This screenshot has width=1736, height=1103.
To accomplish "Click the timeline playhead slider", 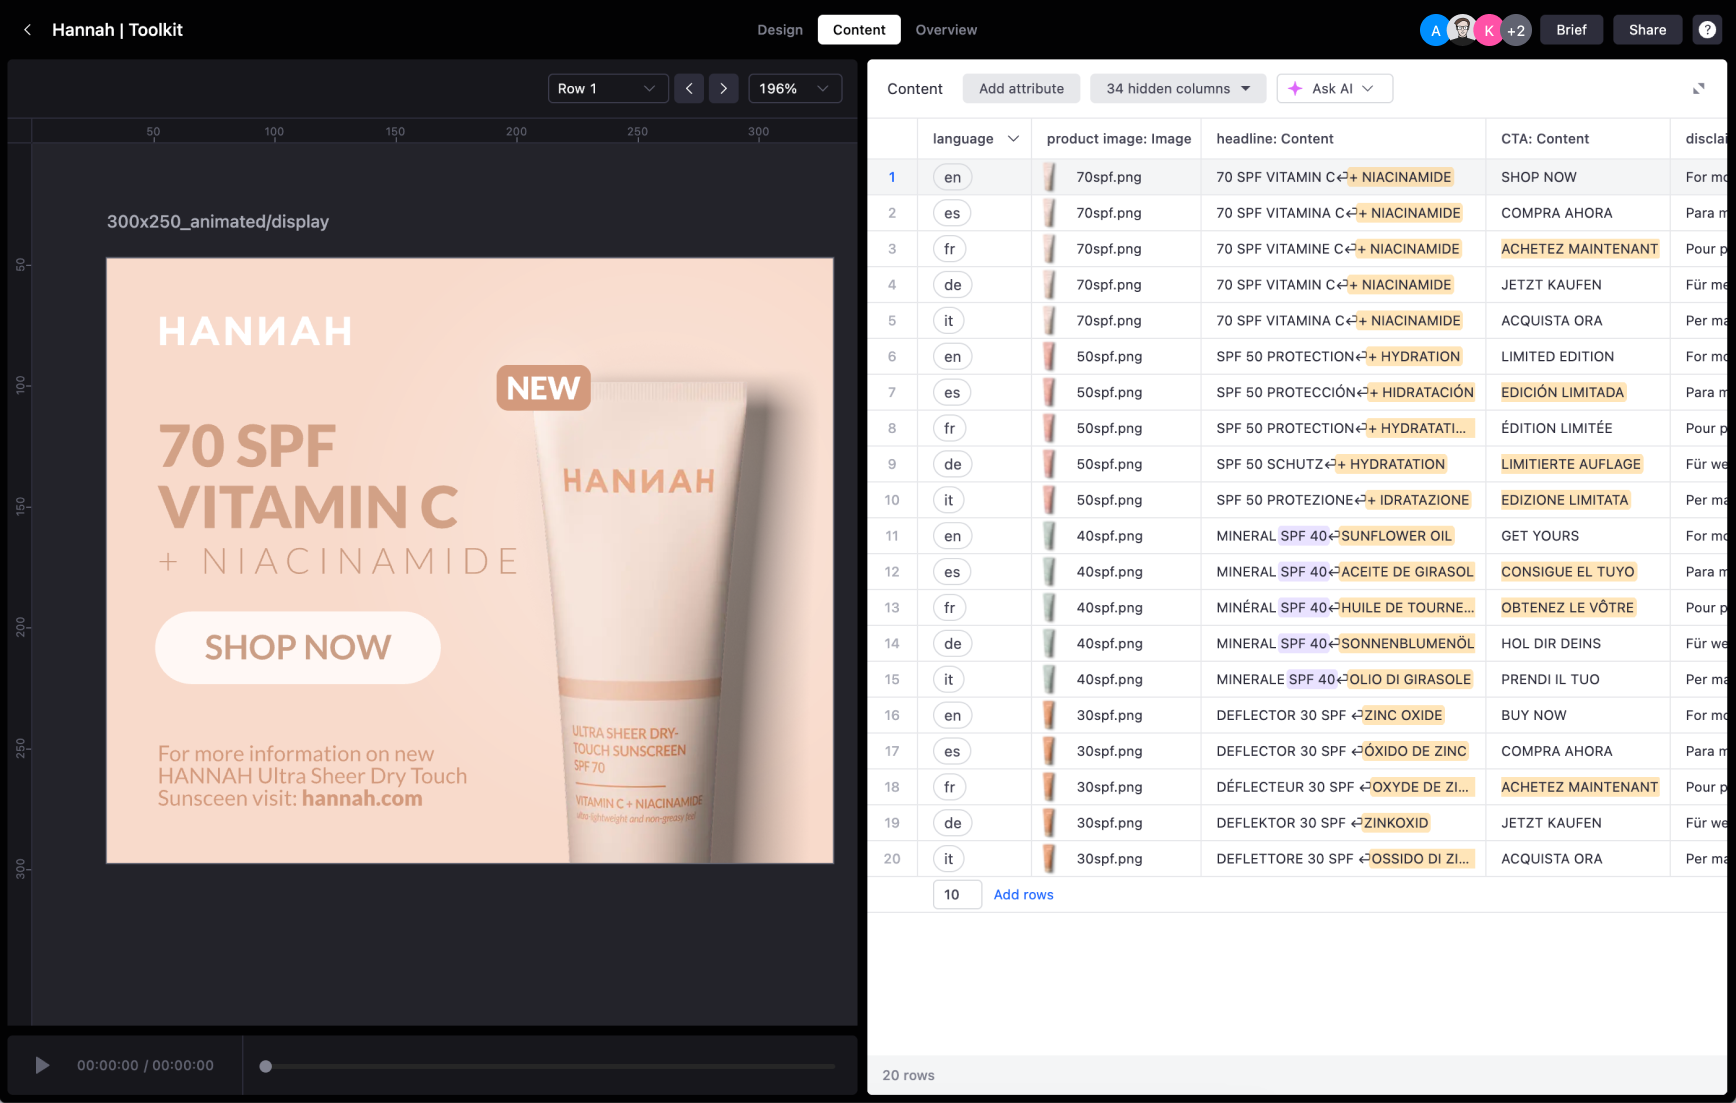I will (266, 1066).
